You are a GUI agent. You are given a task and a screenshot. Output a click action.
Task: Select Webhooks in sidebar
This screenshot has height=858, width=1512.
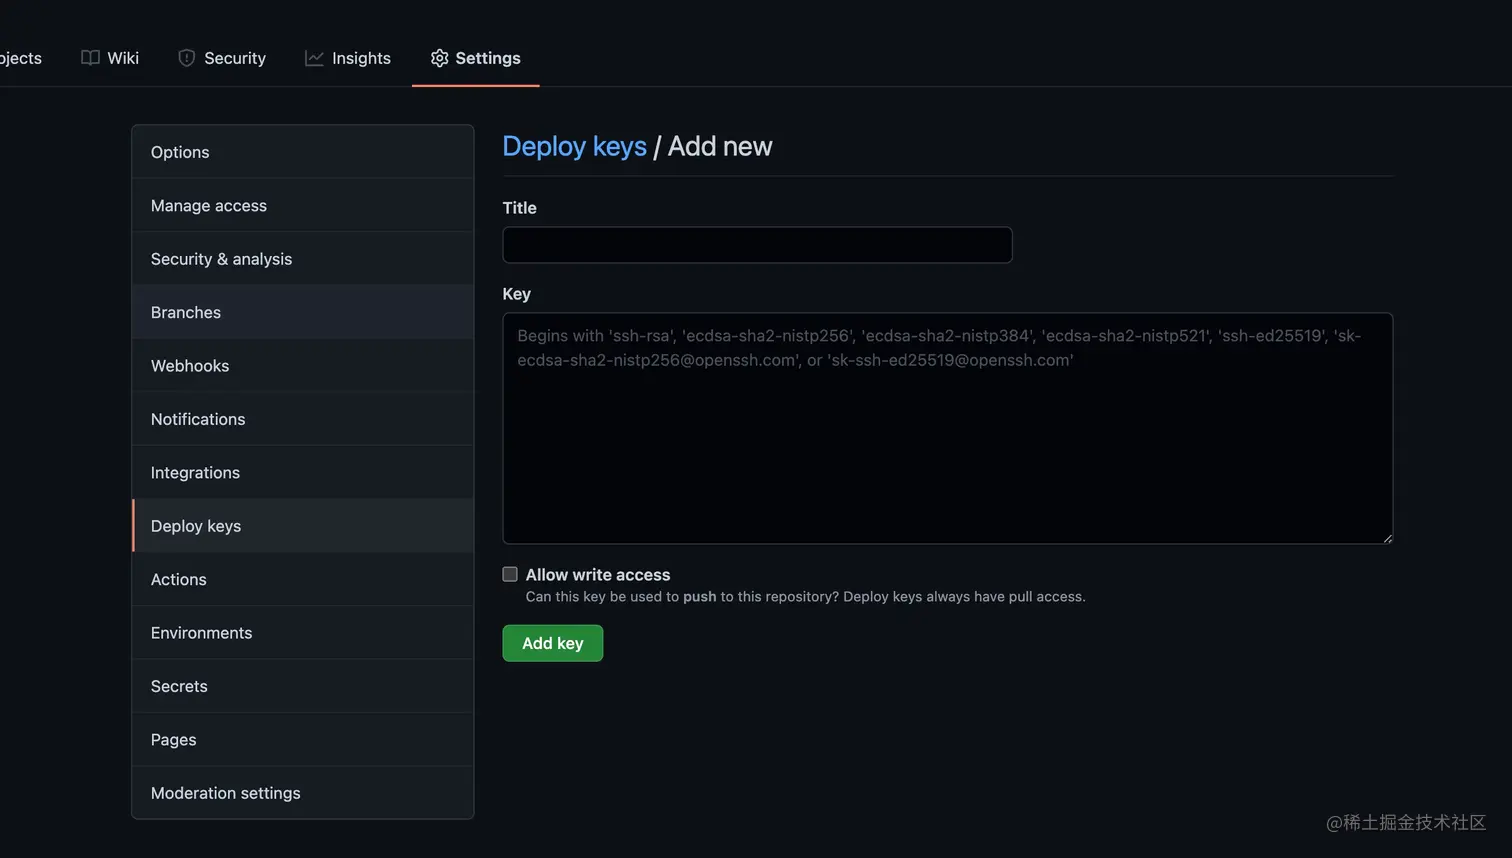click(x=303, y=366)
